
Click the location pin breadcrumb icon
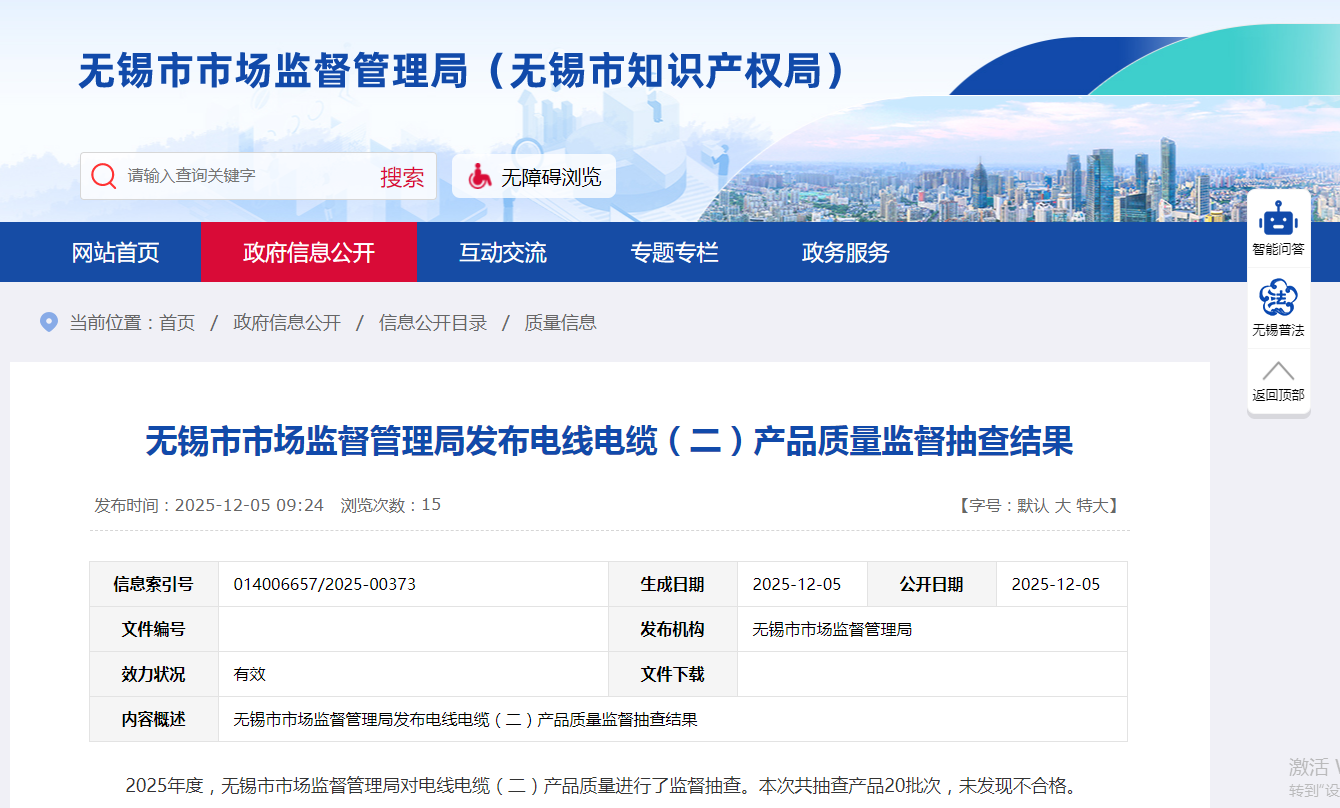(x=48, y=322)
